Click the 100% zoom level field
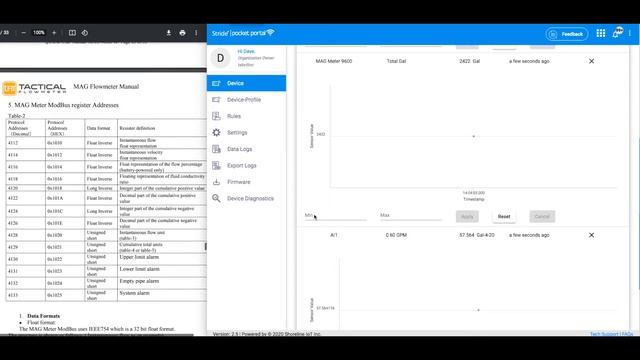The width and height of the screenshot is (640, 360). [x=39, y=33]
